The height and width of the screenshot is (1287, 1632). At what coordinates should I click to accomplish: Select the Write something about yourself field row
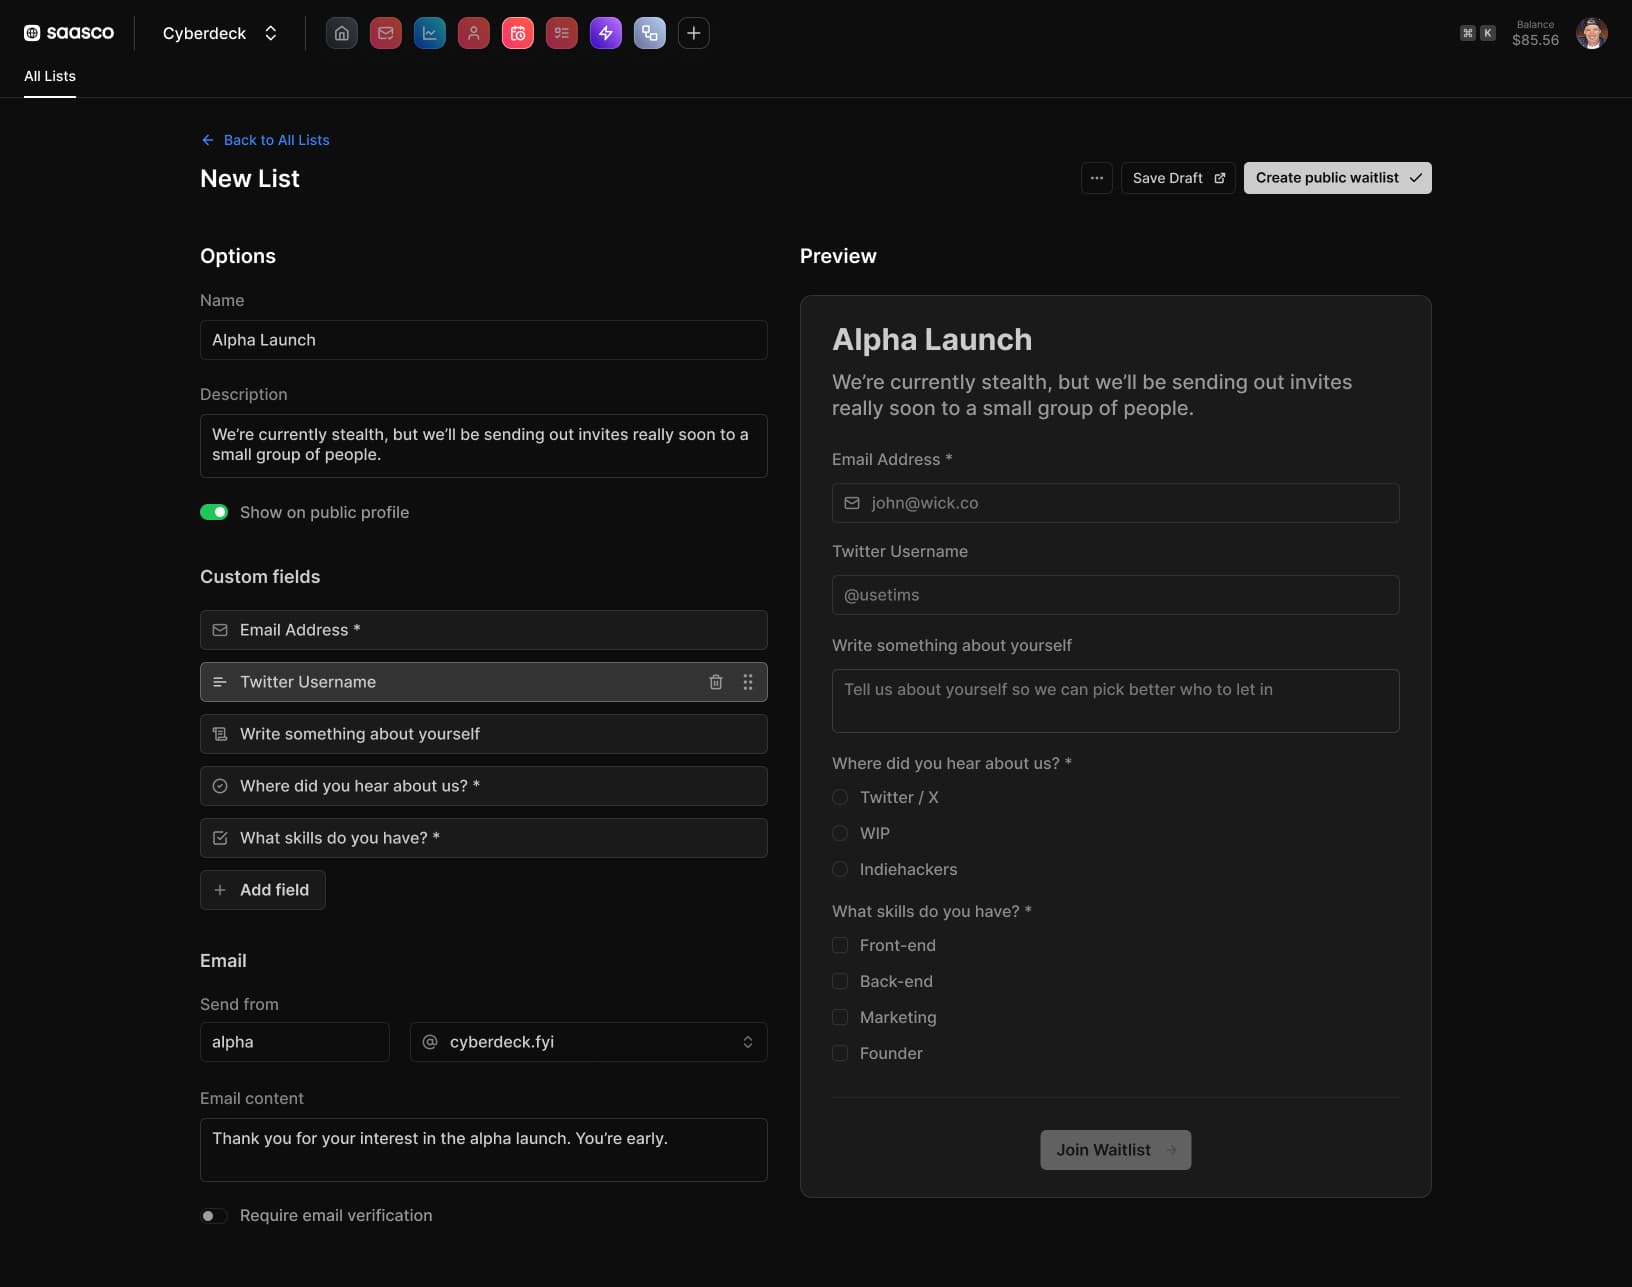[484, 734]
